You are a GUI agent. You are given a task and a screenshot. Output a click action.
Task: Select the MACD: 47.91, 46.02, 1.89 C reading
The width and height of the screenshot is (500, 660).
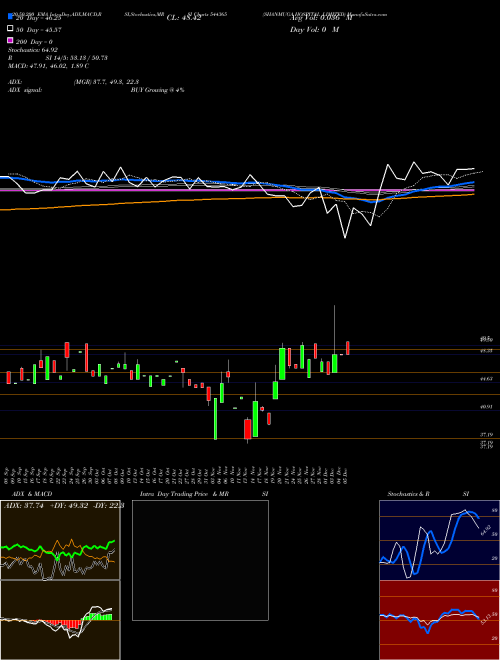click(48, 66)
